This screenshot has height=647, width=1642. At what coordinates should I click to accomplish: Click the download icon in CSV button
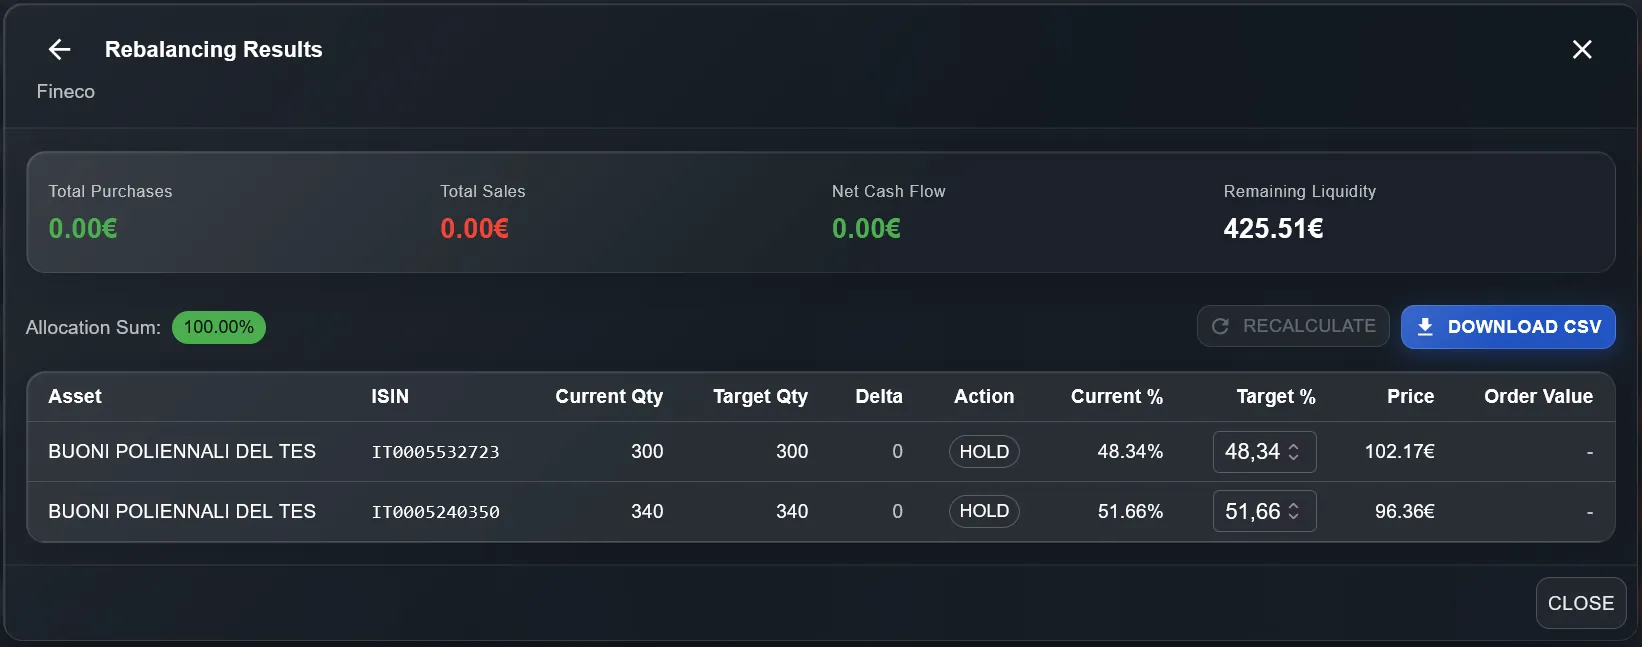(x=1425, y=327)
